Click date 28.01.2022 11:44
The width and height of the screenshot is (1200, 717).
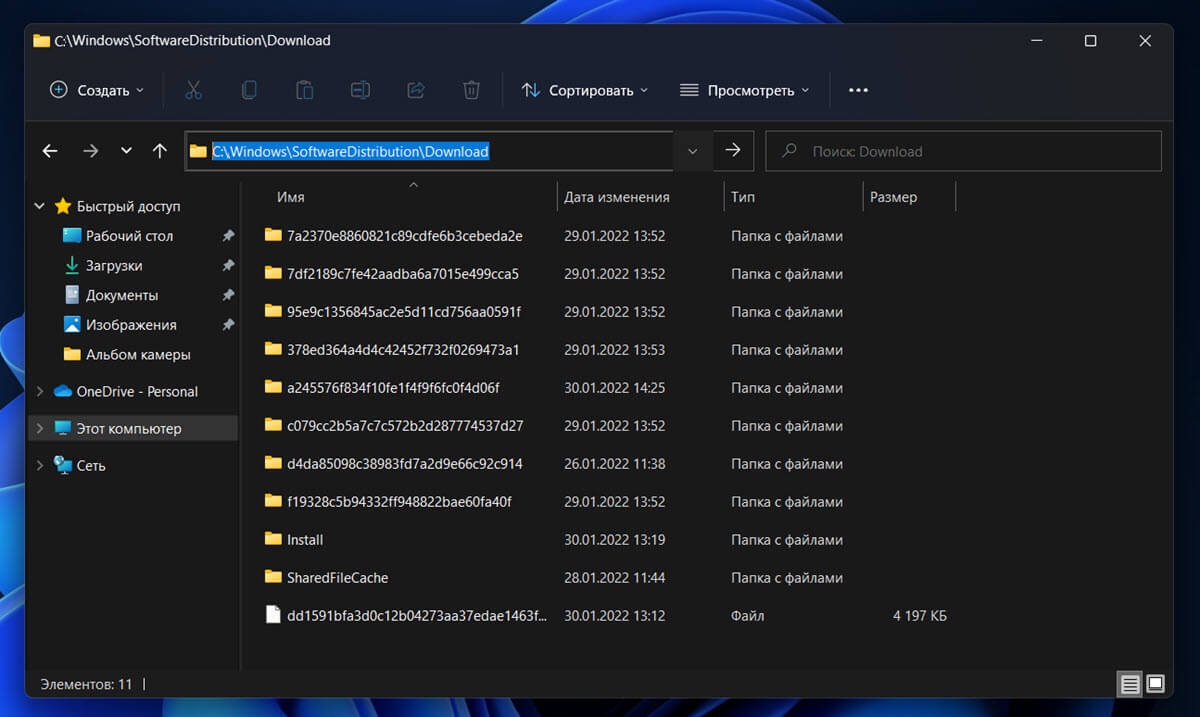tap(614, 577)
